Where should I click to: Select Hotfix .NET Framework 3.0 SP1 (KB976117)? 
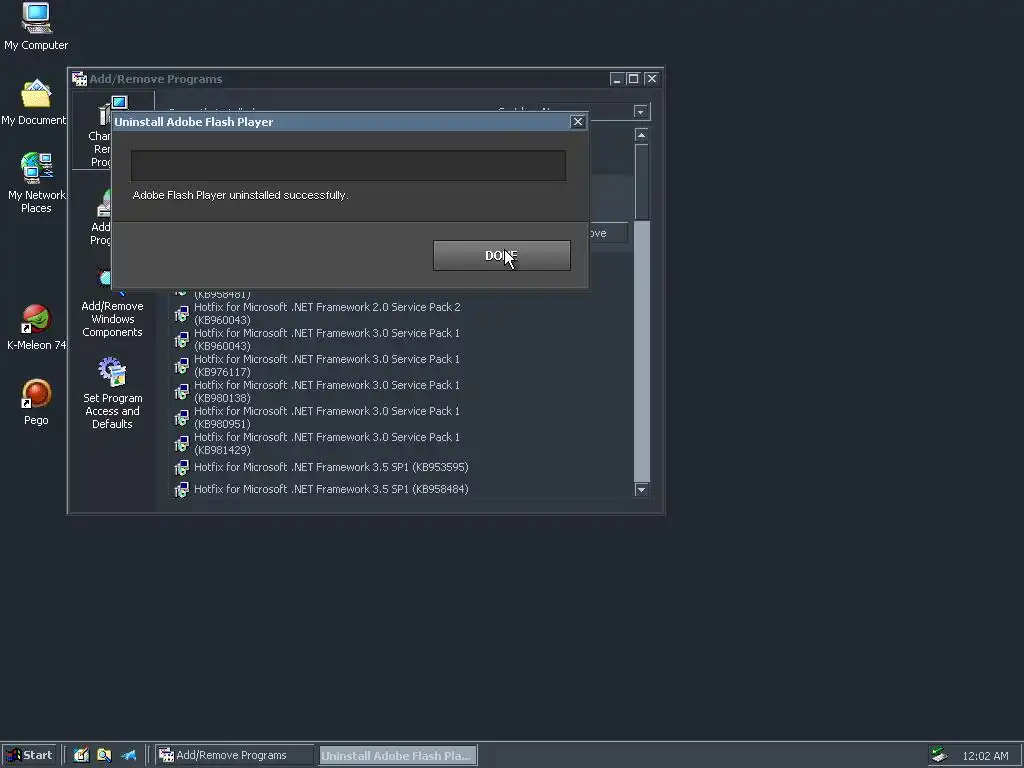pos(327,366)
